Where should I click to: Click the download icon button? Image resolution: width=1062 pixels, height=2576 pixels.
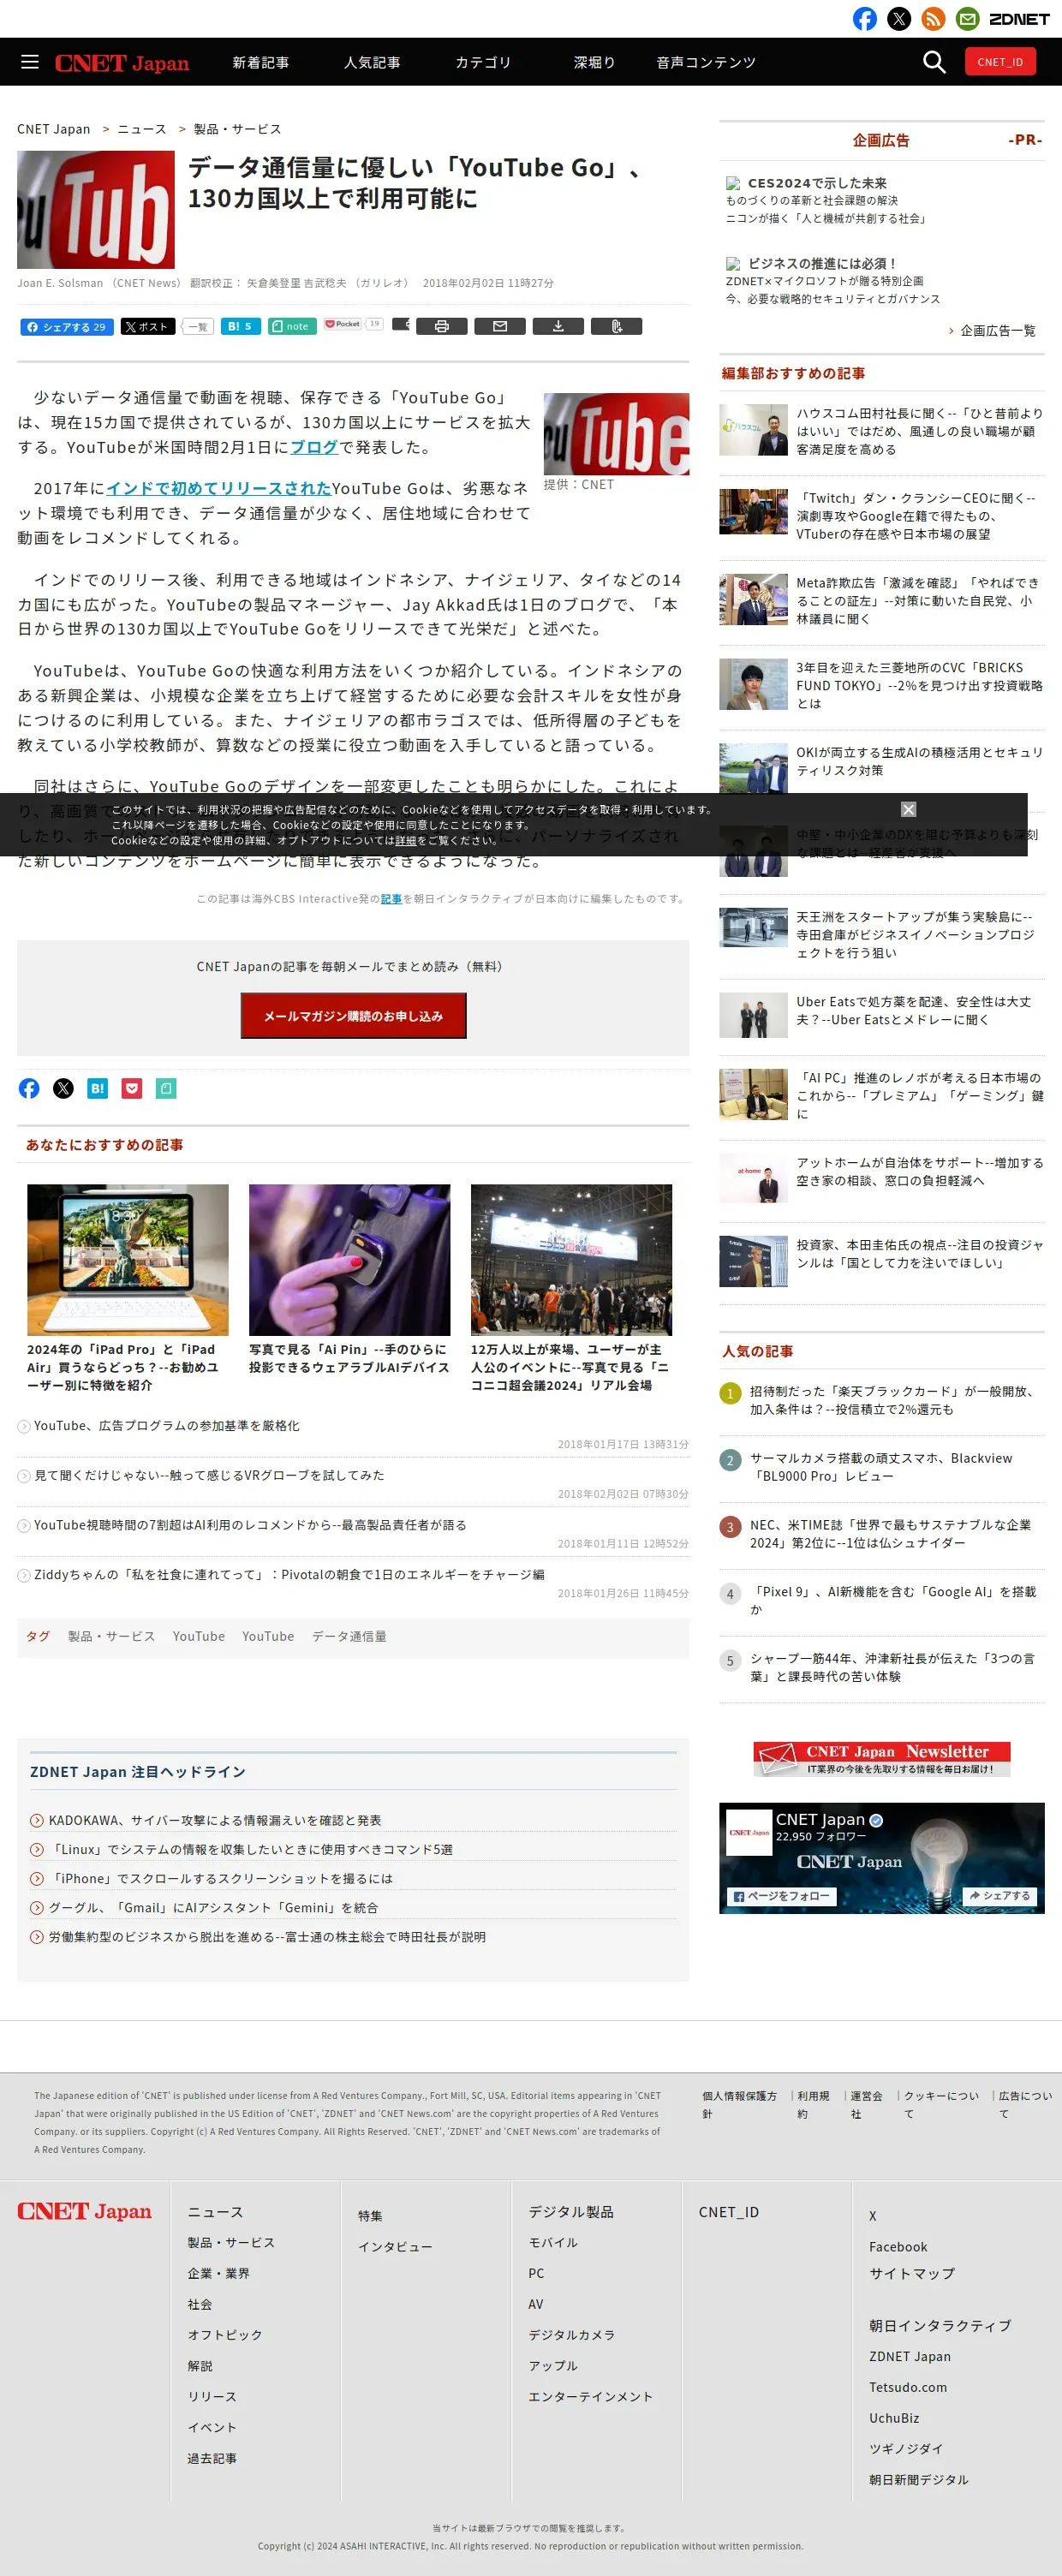click(558, 326)
